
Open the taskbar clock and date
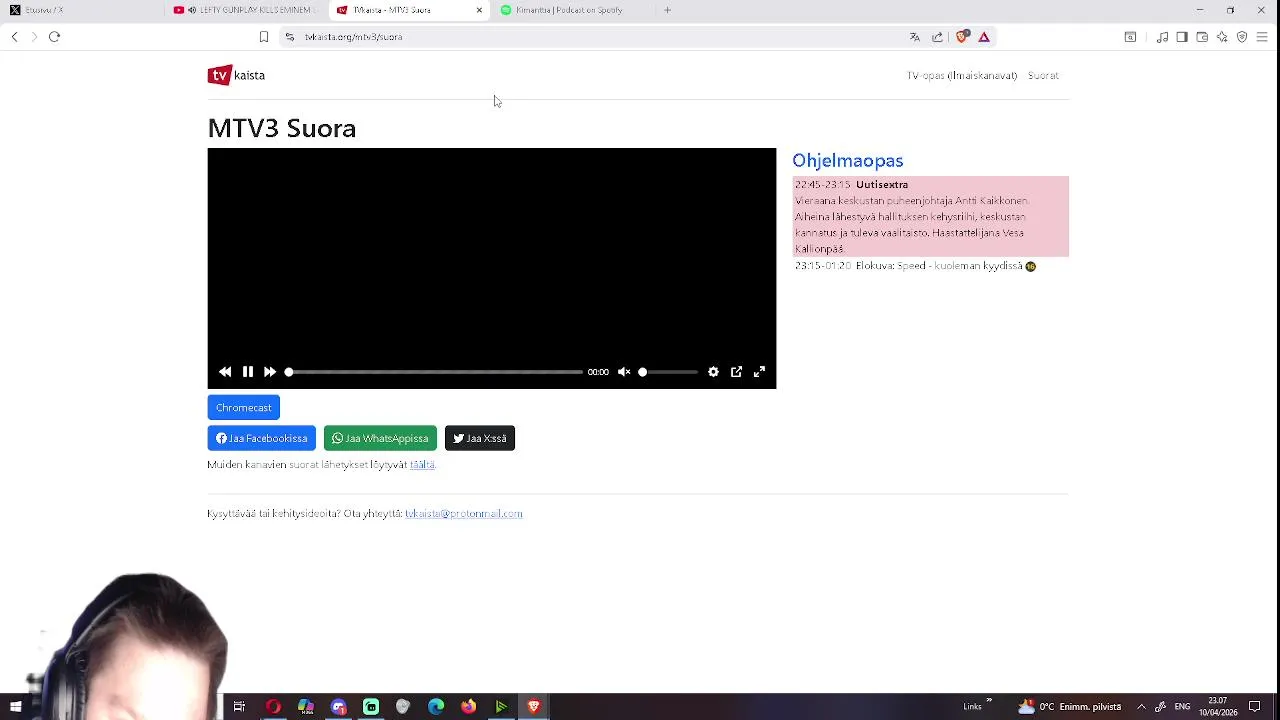click(x=1218, y=707)
